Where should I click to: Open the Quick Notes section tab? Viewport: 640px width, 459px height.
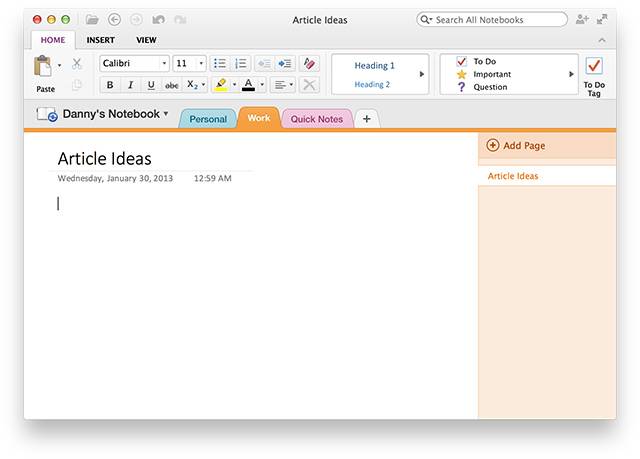(x=316, y=119)
